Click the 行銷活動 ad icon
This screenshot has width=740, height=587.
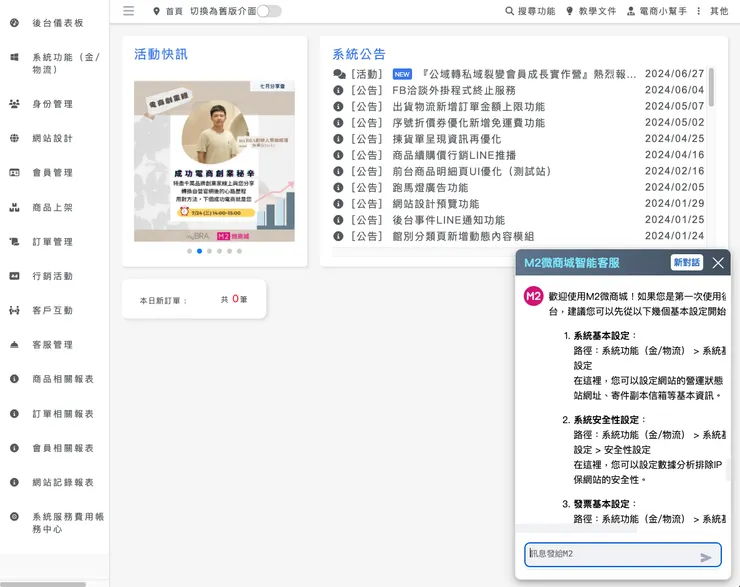[x=14, y=276]
